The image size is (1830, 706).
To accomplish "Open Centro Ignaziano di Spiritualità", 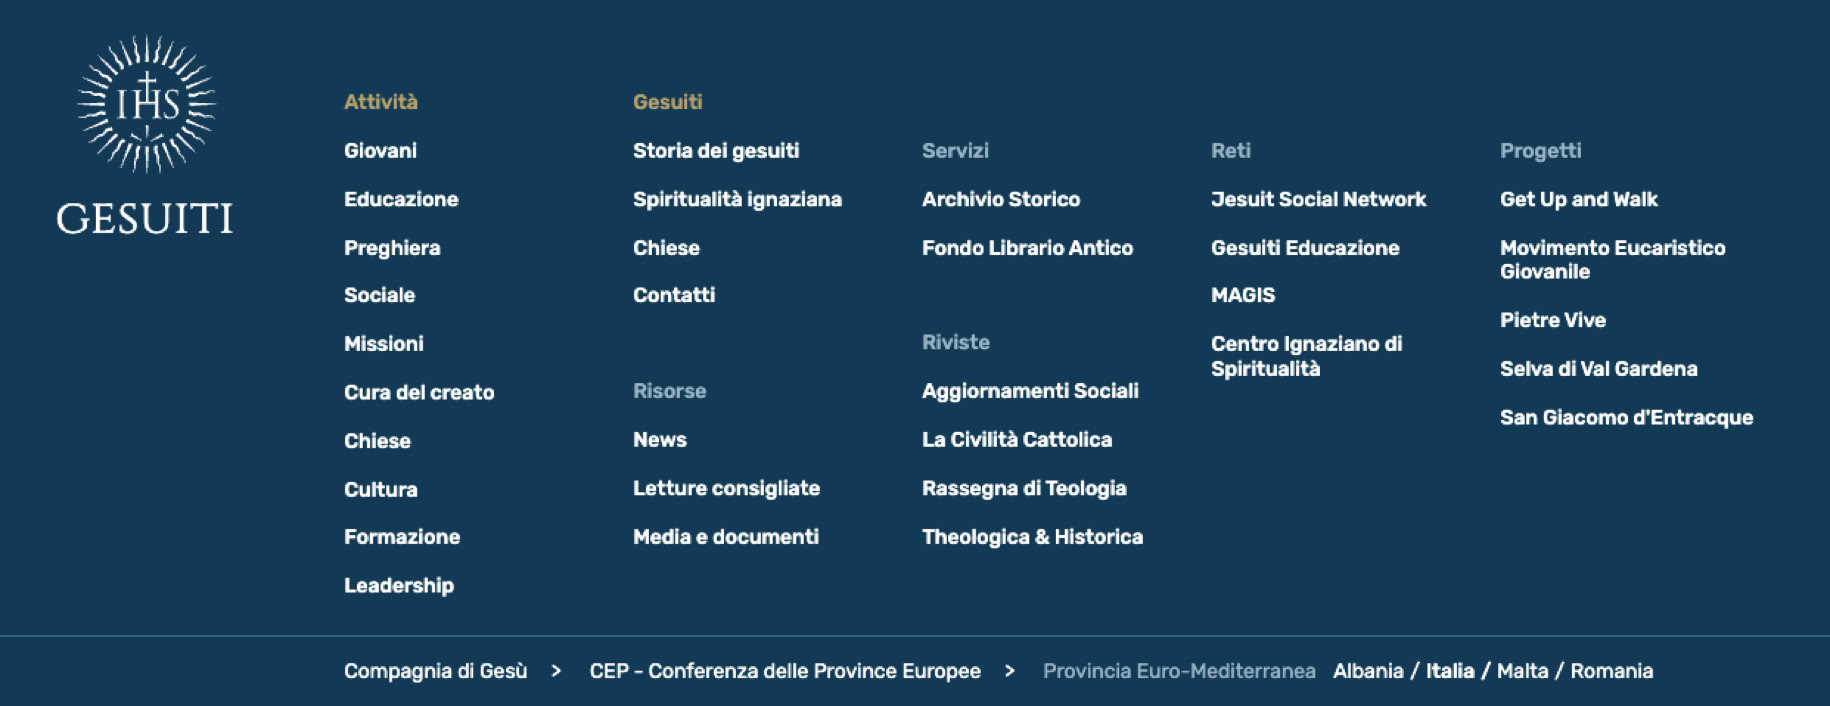I will click(x=1305, y=356).
